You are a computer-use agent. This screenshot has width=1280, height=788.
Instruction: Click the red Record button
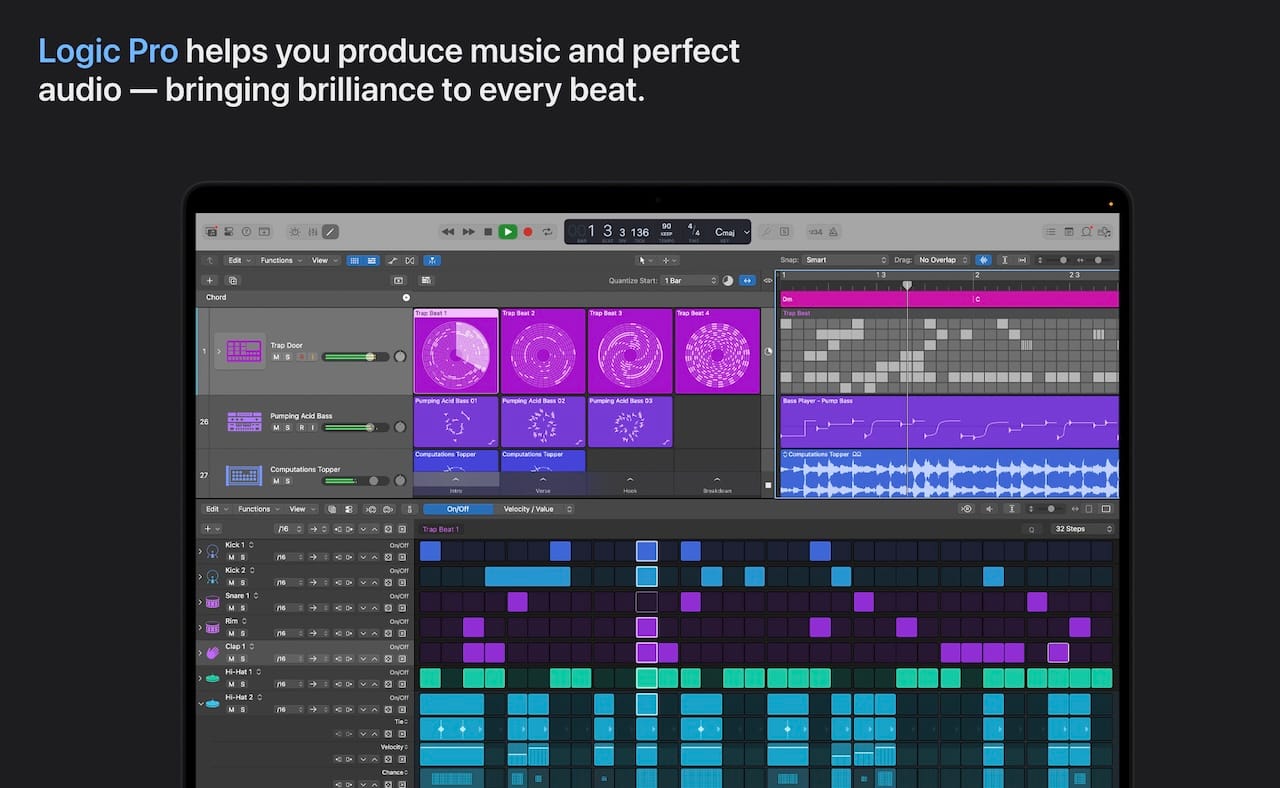(528, 232)
